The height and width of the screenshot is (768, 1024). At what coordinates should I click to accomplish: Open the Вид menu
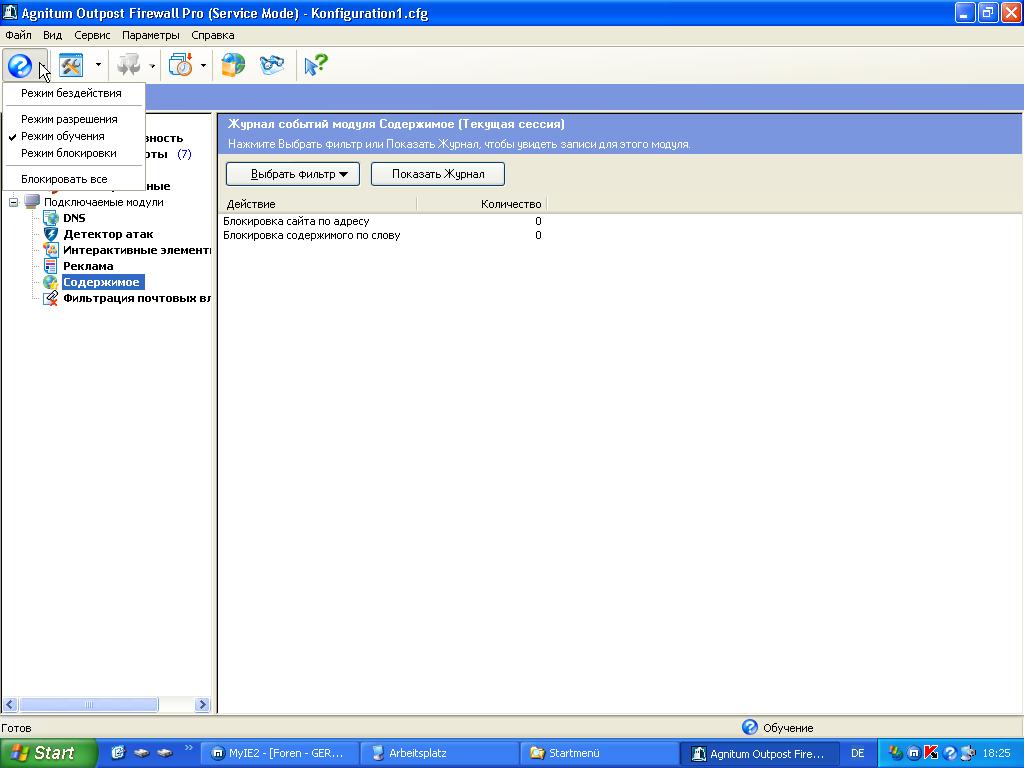click(x=52, y=35)
